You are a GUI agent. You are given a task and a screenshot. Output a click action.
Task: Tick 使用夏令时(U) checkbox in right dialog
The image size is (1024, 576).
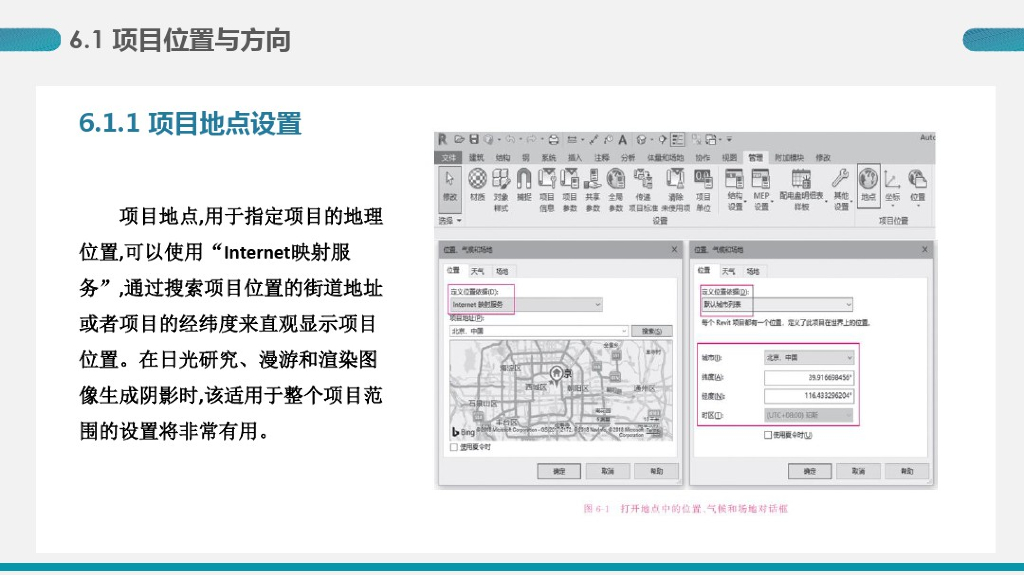coord(768,435)
